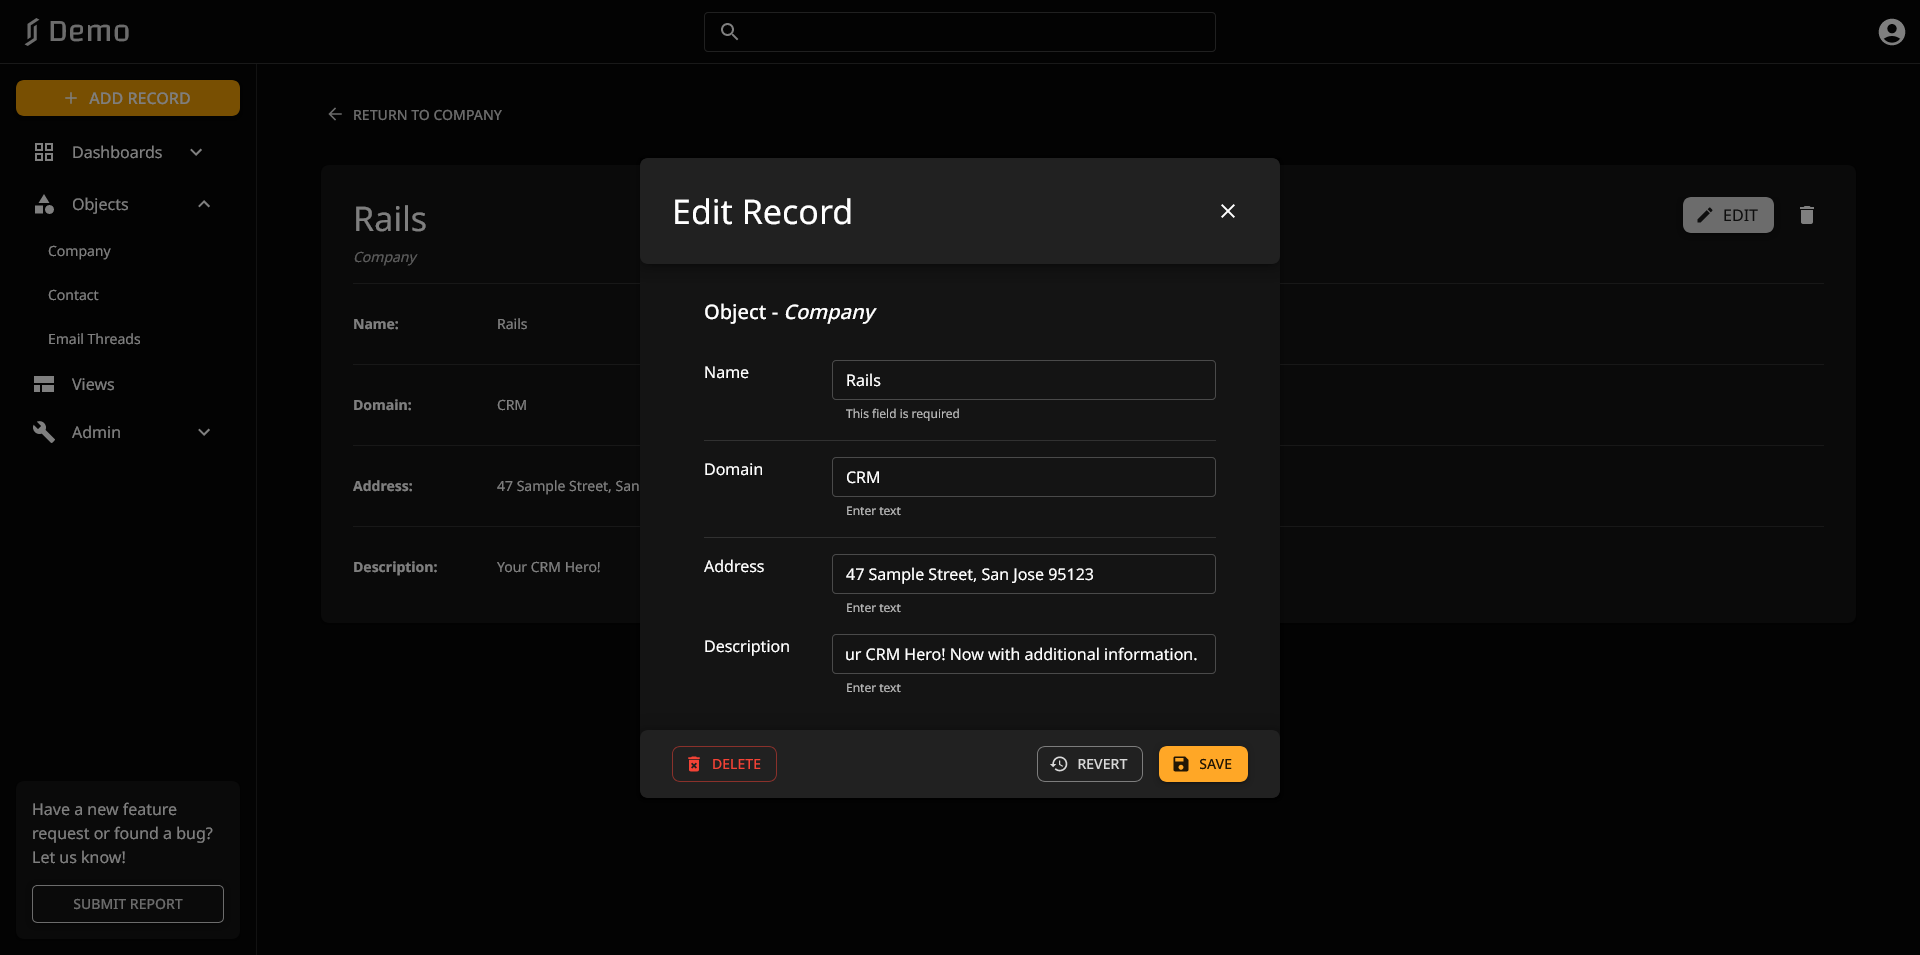Close the Edit Record dialog
This screenshot has height=955, width=1920.
point(1227,211)
